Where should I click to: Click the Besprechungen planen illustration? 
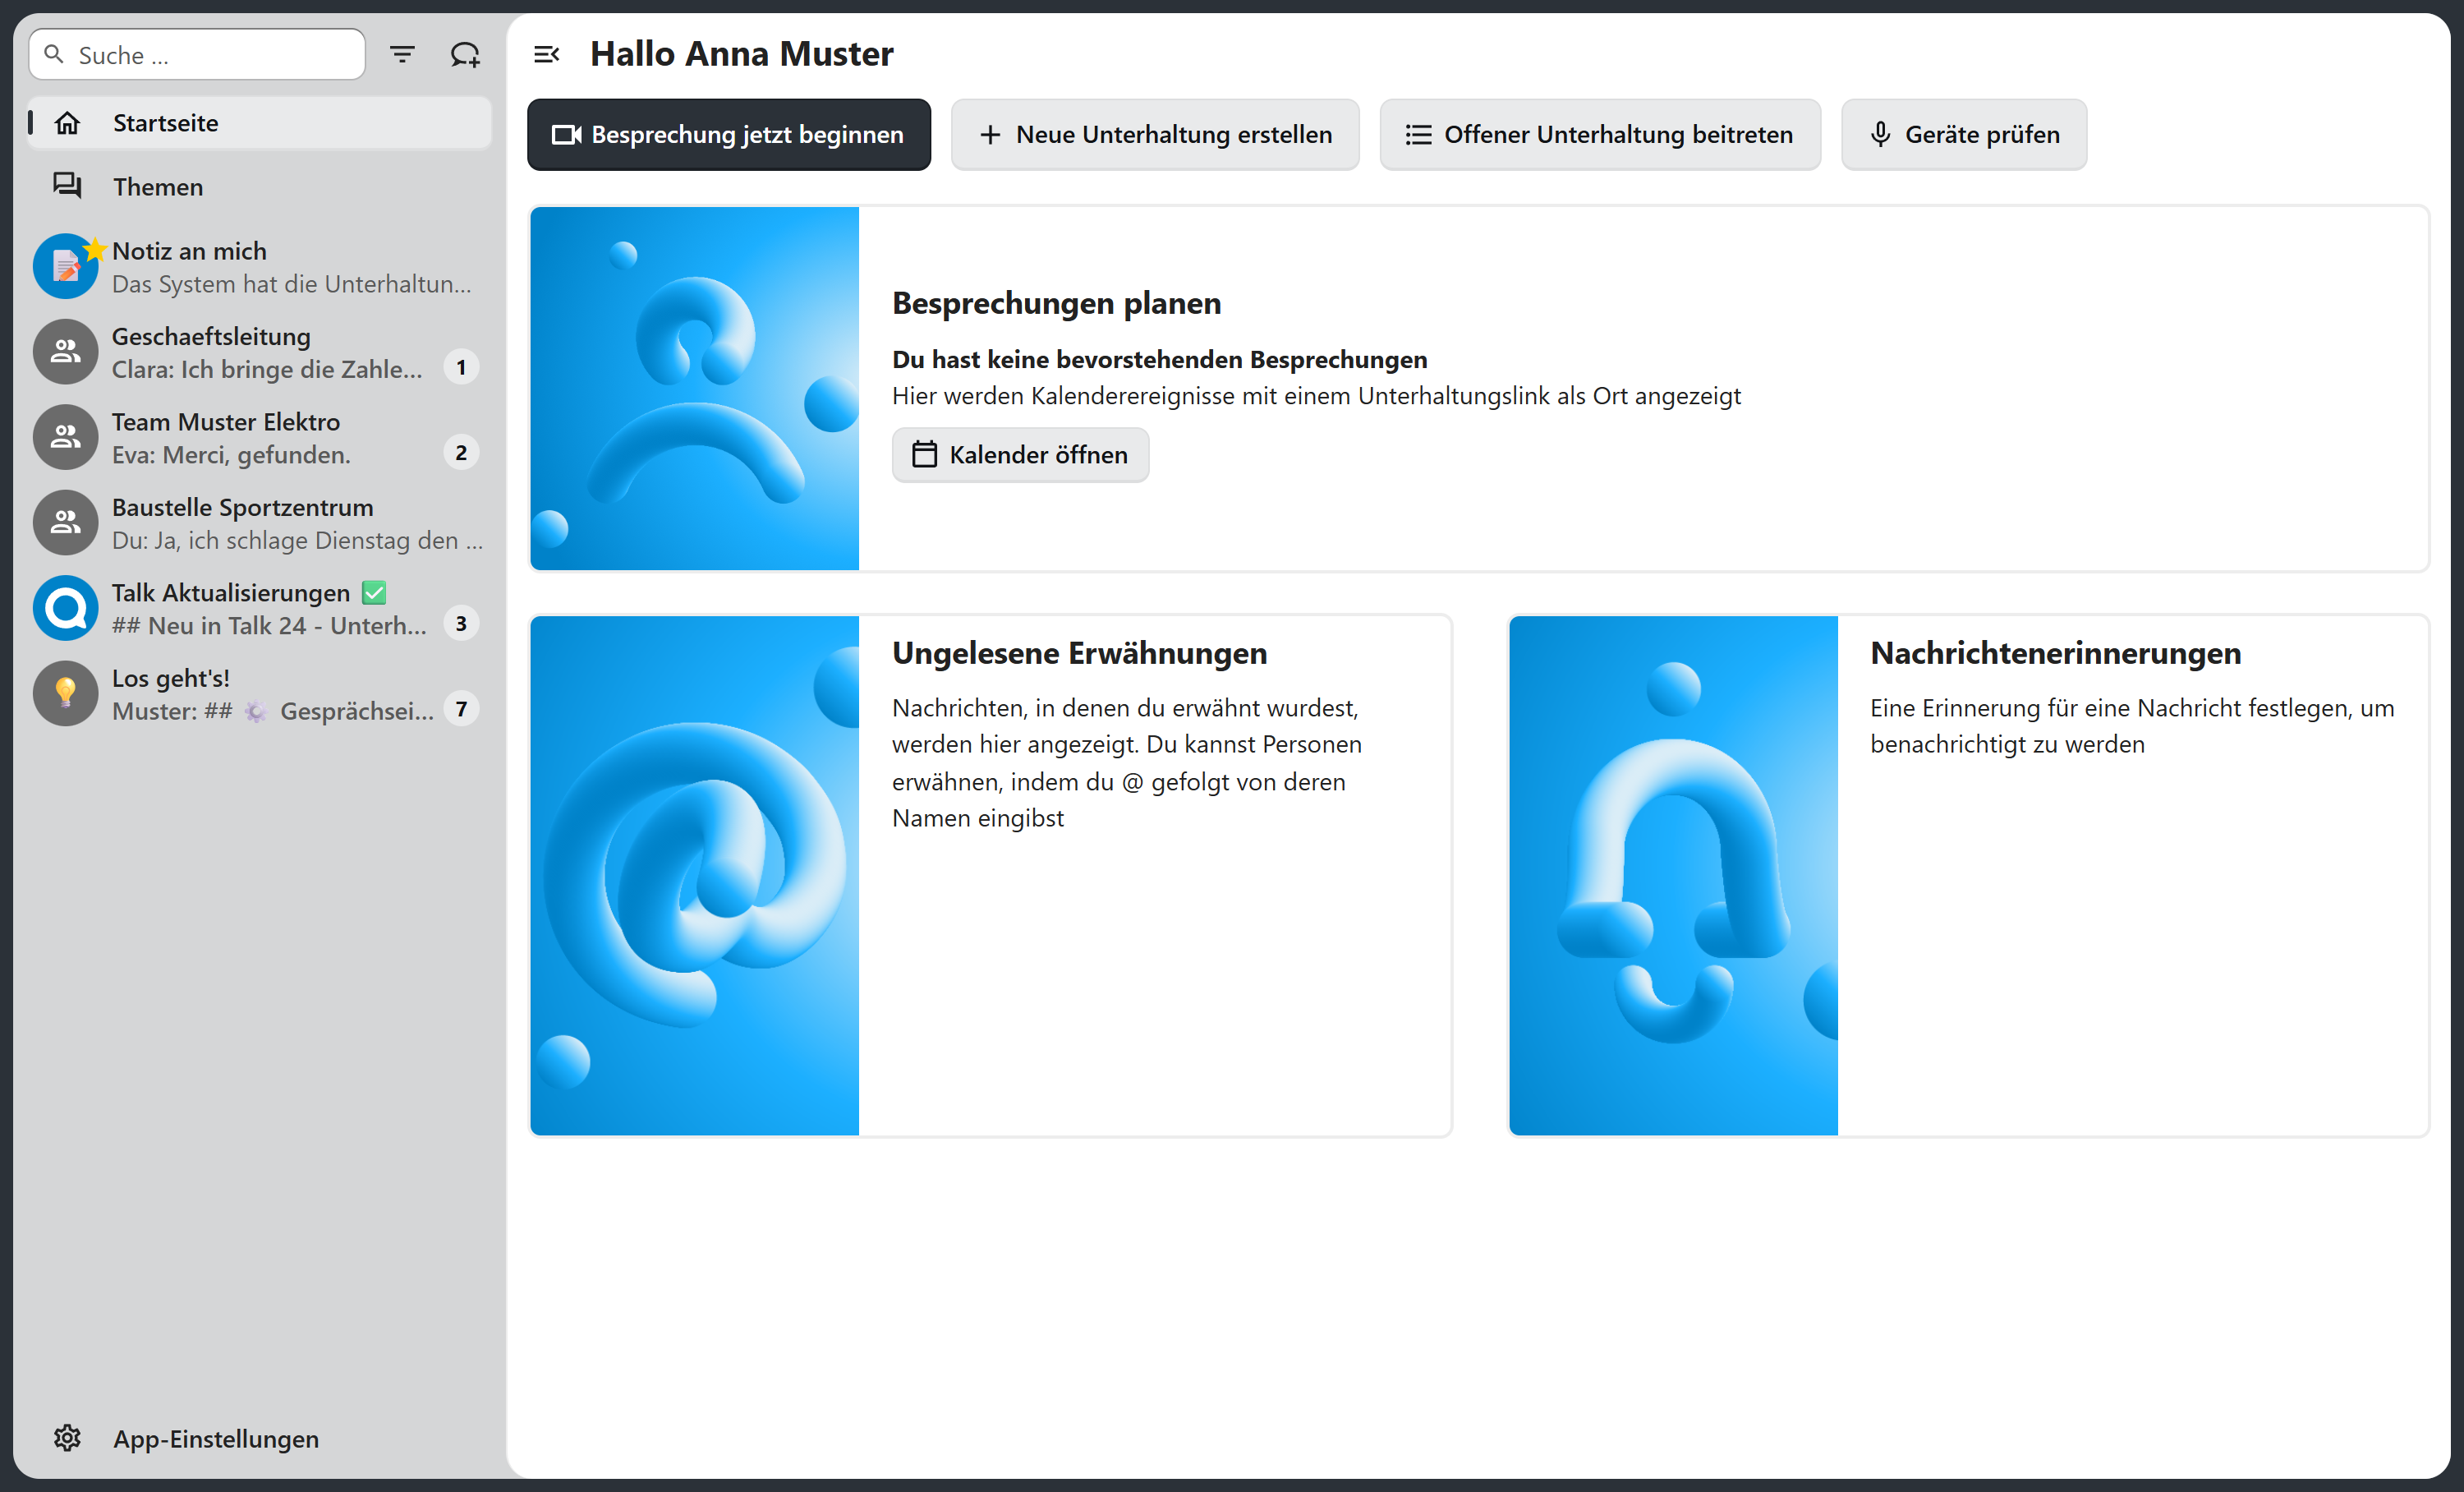click(x=695, y=389)
